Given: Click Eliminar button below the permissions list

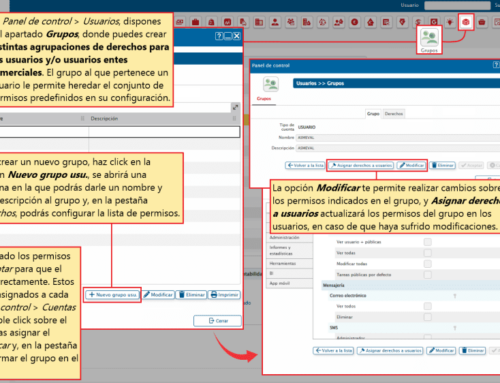Looking at the screenshot, I should click(x=472, y=351).
